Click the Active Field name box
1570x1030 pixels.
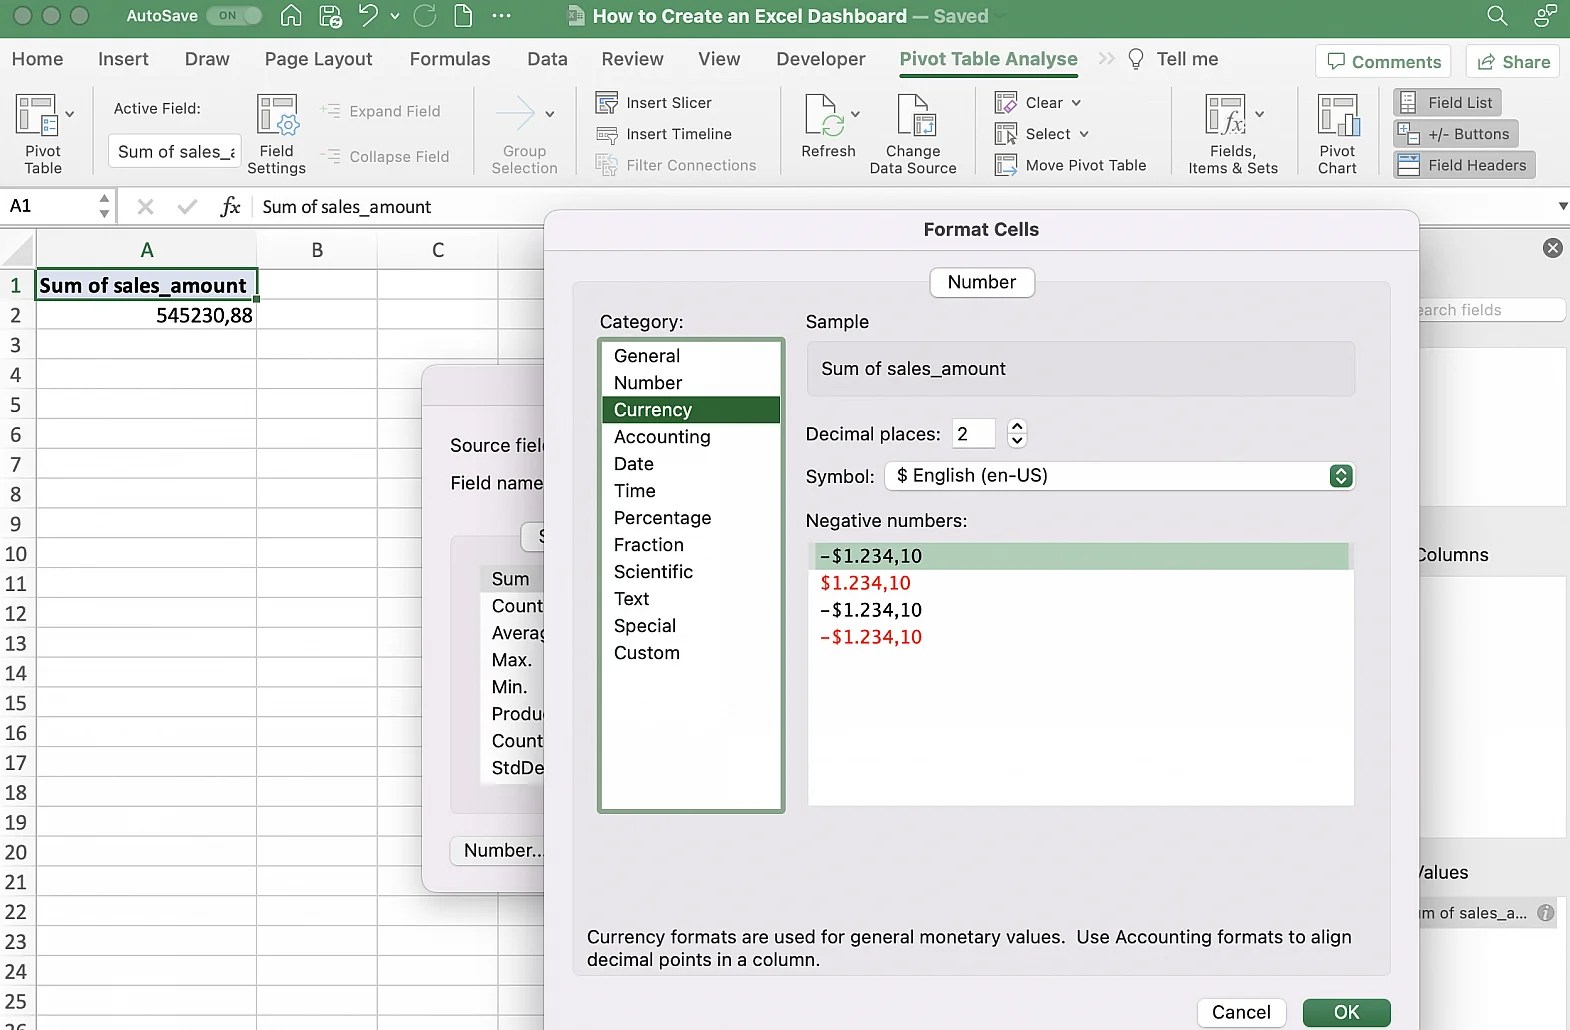pos(174,152)
